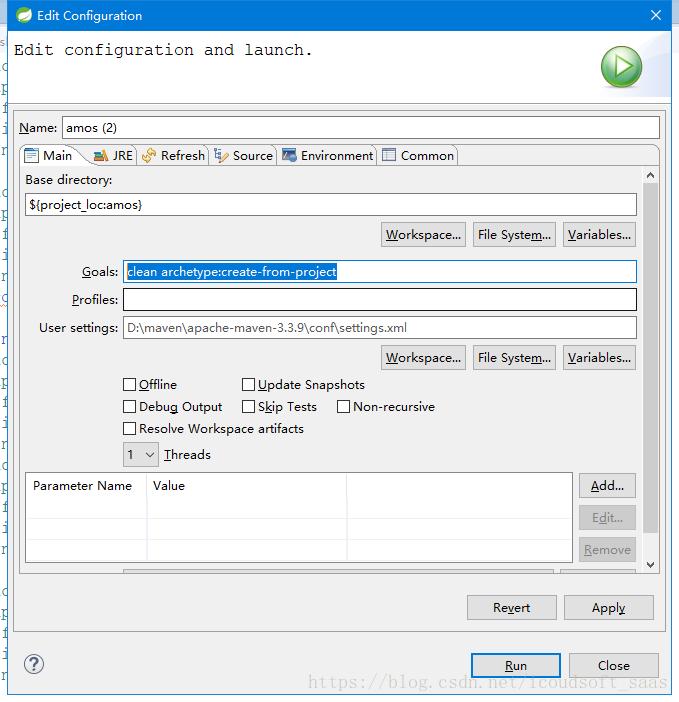Focus the Profiles text field
679x702 pixels.
pos(380,300)
